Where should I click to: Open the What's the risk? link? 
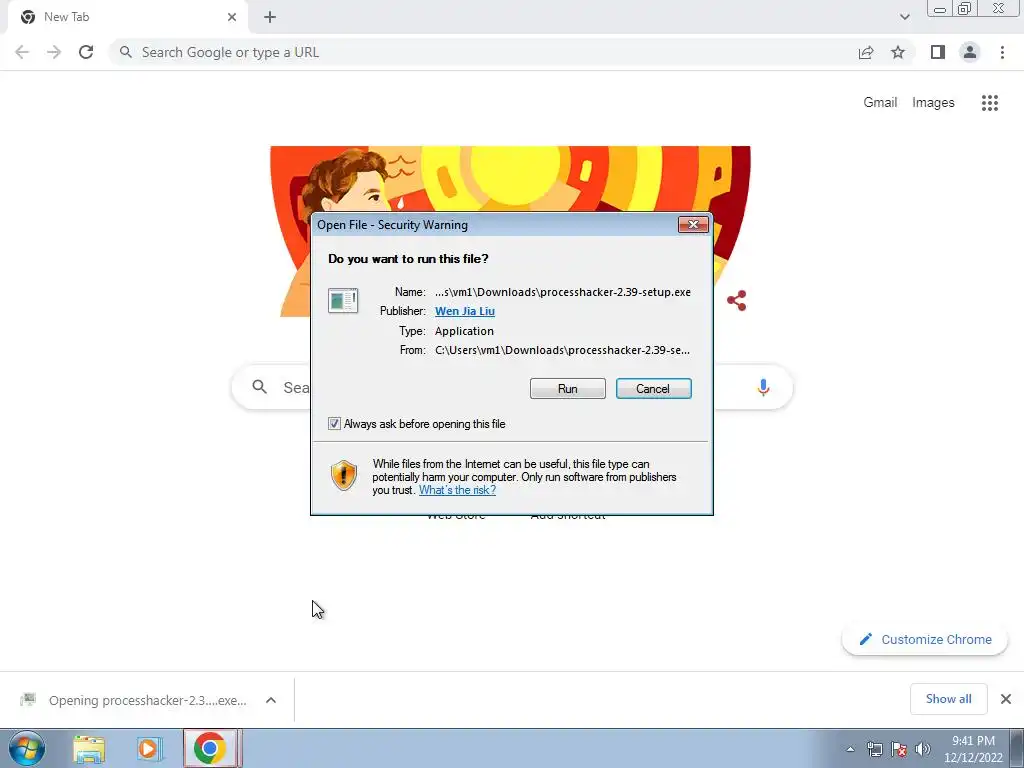(457, 490)
